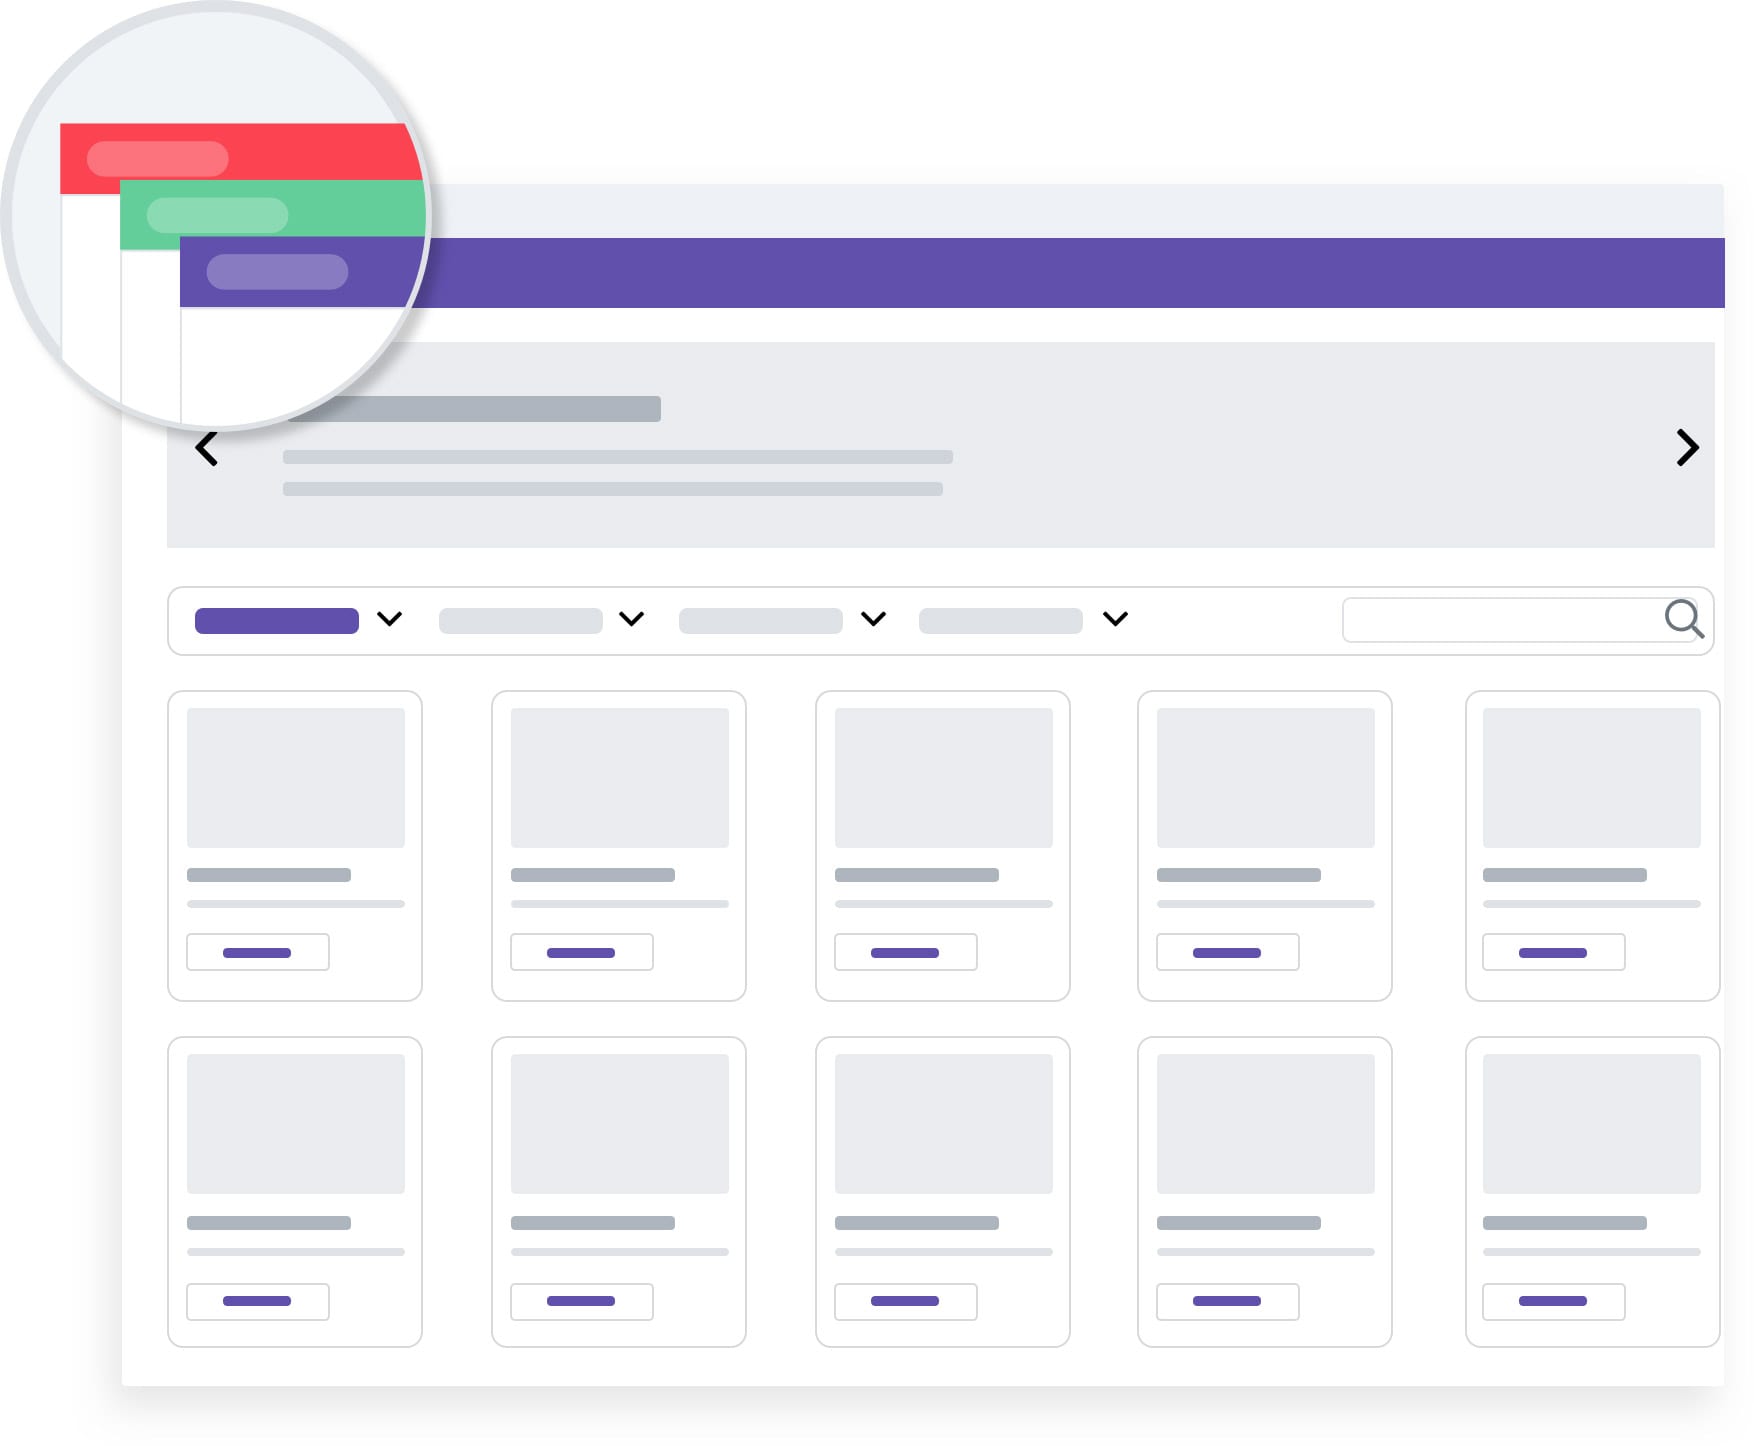The image size is (1754, 1446).
Task: Open thumbnail of fifth card in top row
Action: [x=1592, y=778]
